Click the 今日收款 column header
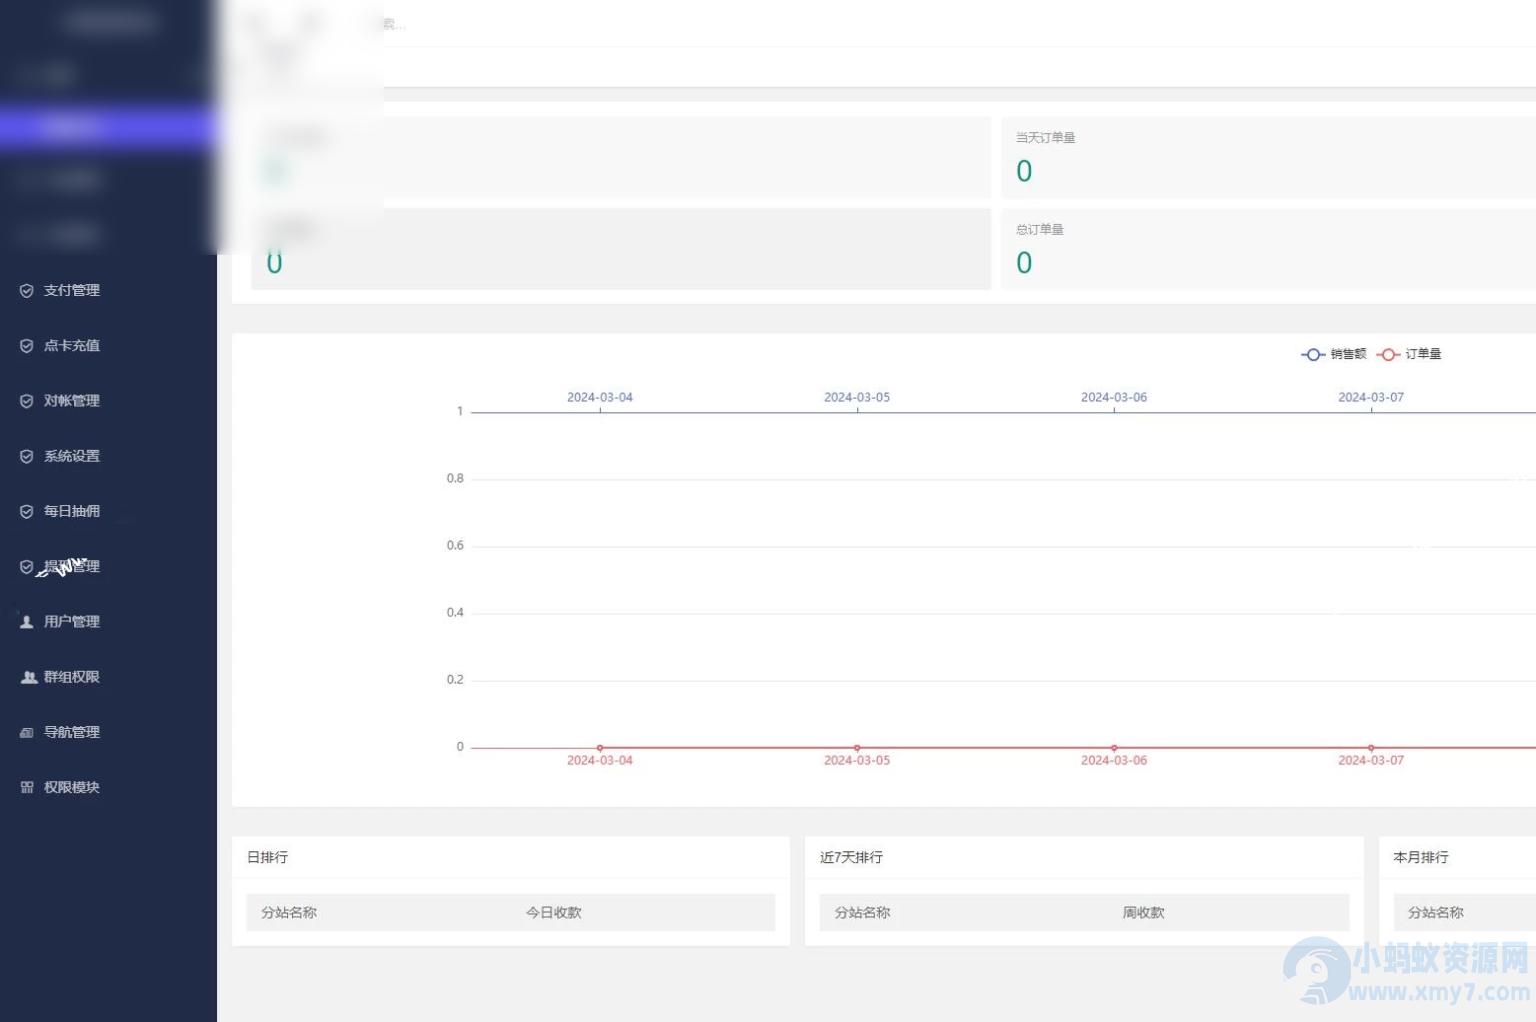1536x1022 pixels. (553, 913)
